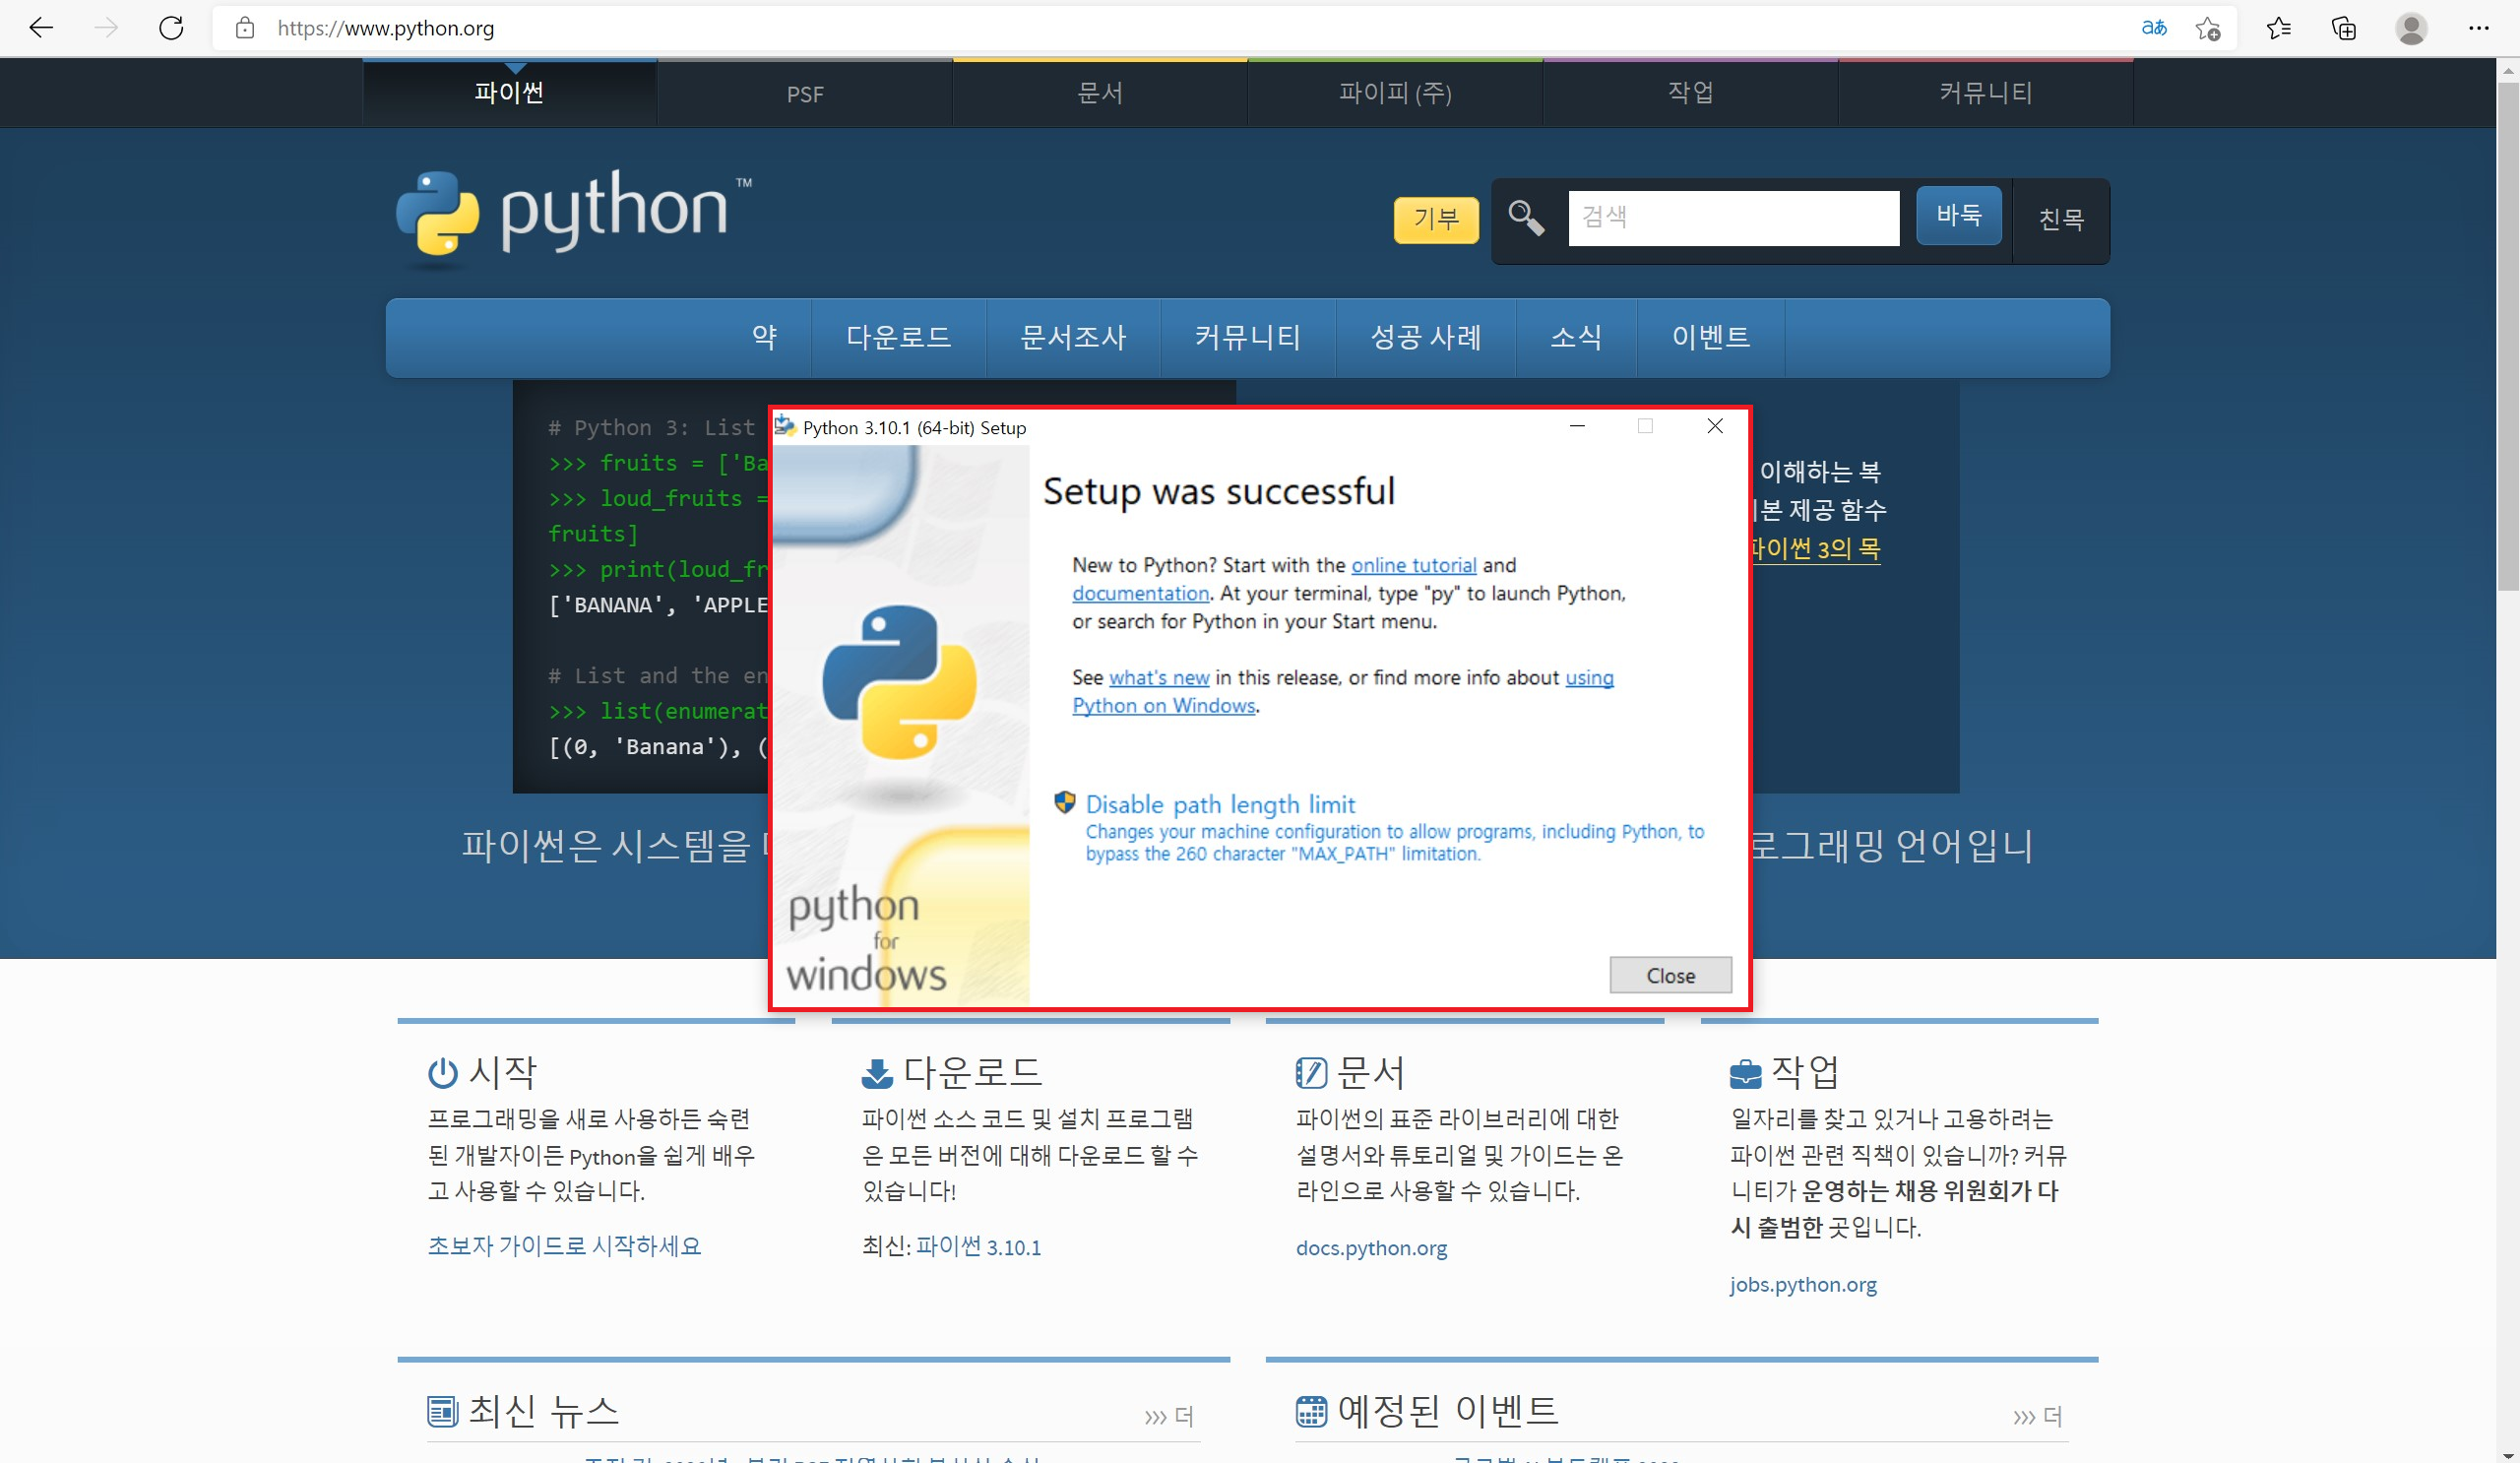Image resolution: width=2520 pixels, height=1463 pixels.
Task: Click the page refresh icon
Action: (x=171, y=28)
